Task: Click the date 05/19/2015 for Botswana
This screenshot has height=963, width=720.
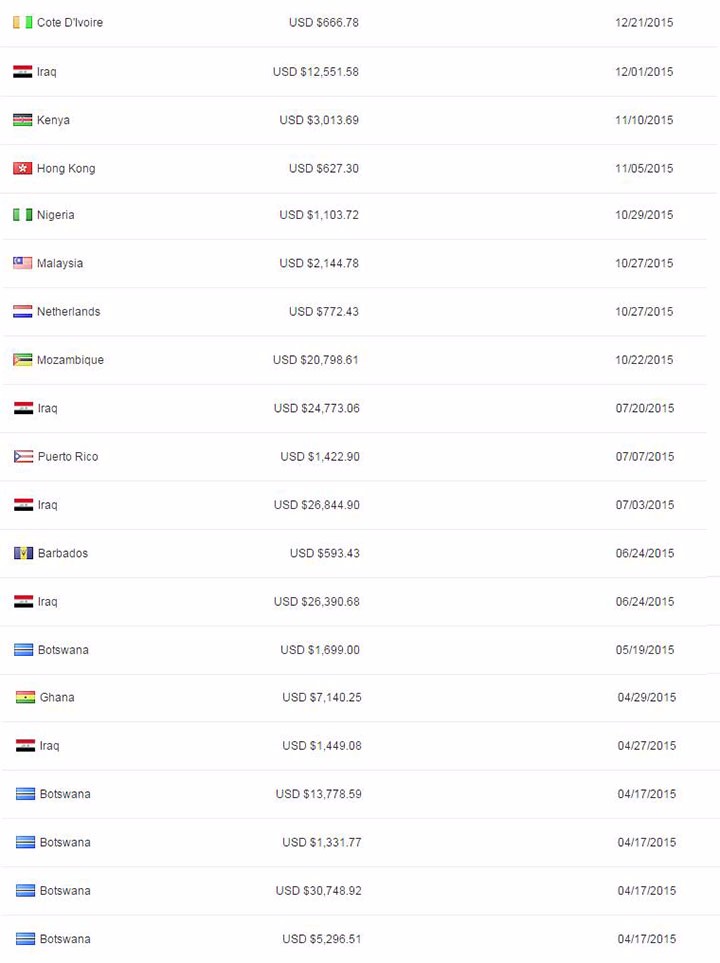Action: click(644, 650)
